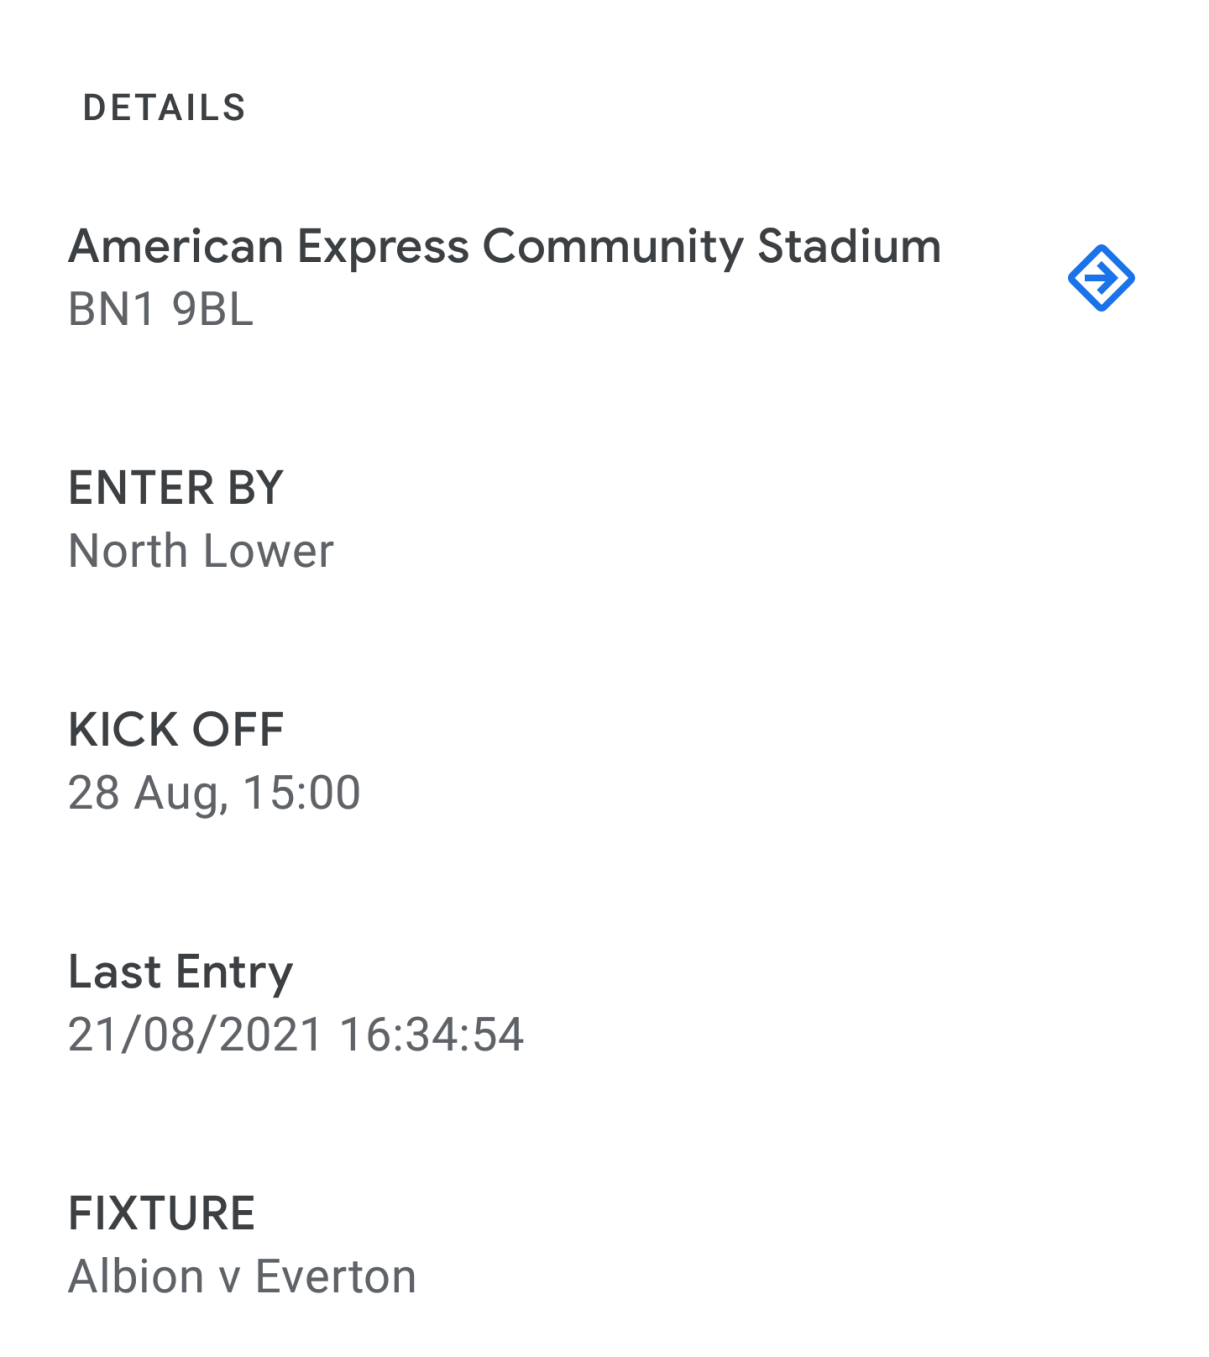Click the DETAILS section header
Screen dimensions: 1209x1357
[x=164, y=108]
